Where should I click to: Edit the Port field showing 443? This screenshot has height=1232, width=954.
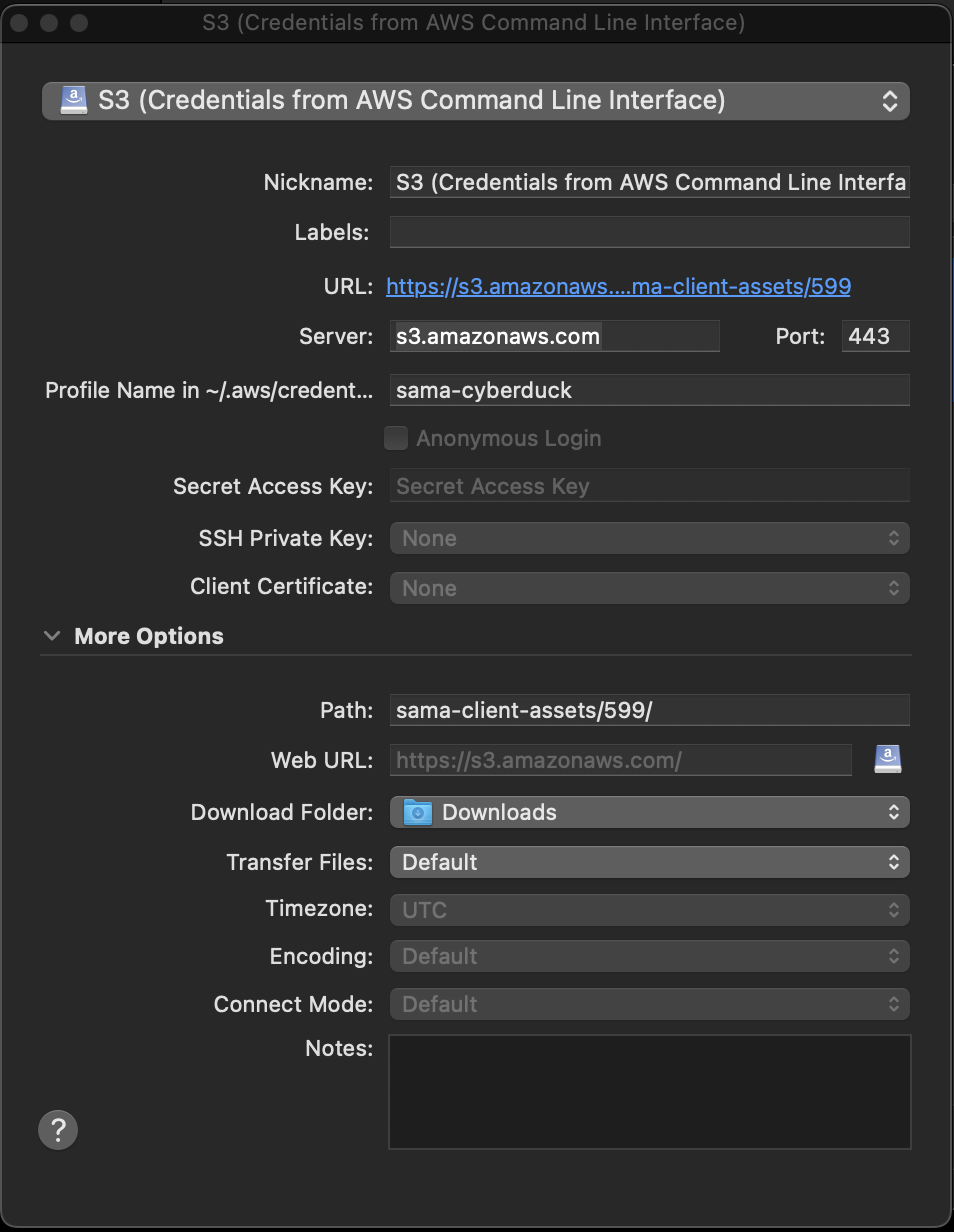875,336
